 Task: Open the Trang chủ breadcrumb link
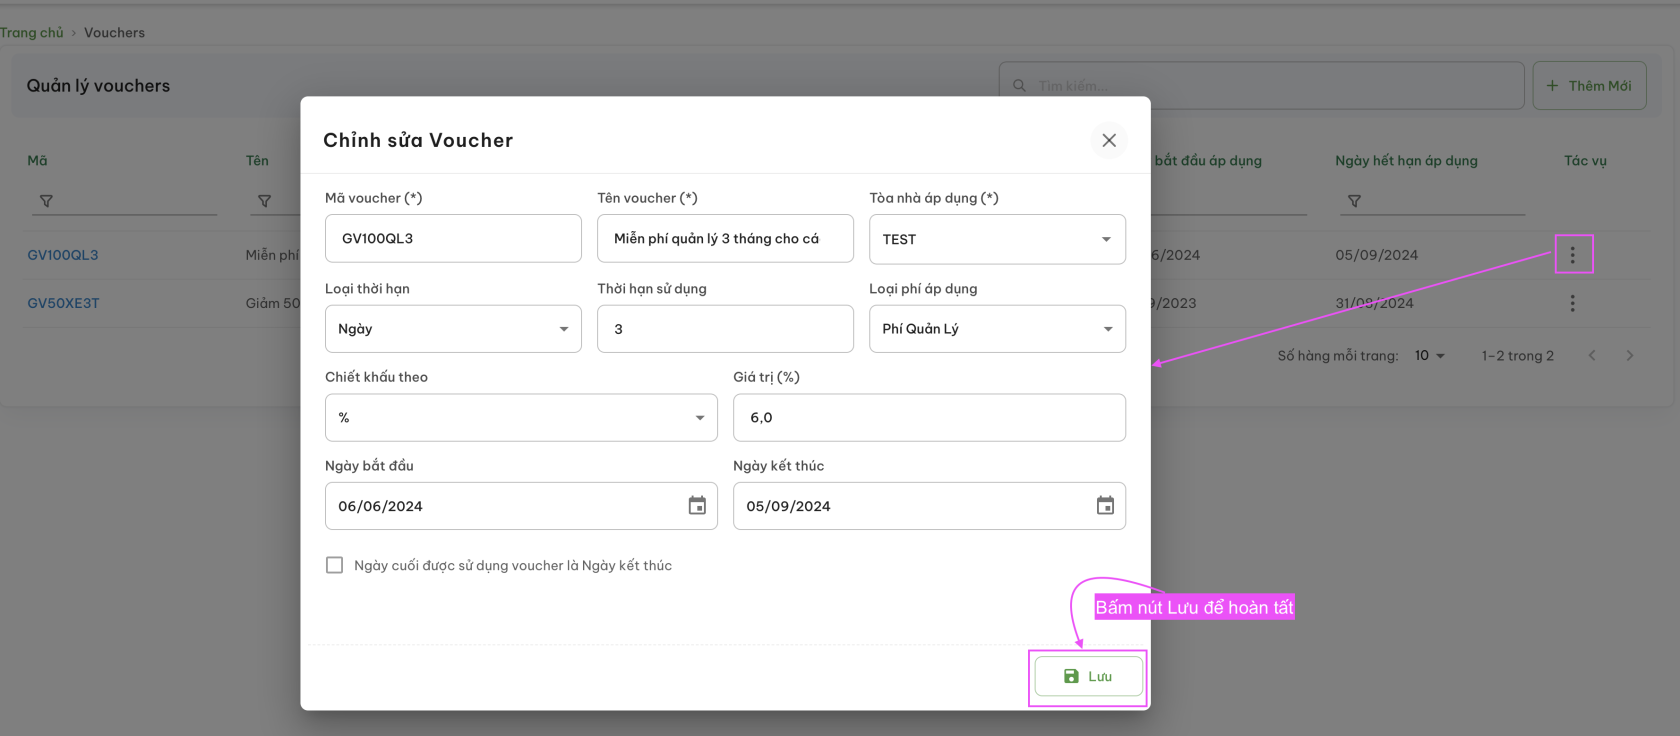pyautogui.click(x=32, y=33)
